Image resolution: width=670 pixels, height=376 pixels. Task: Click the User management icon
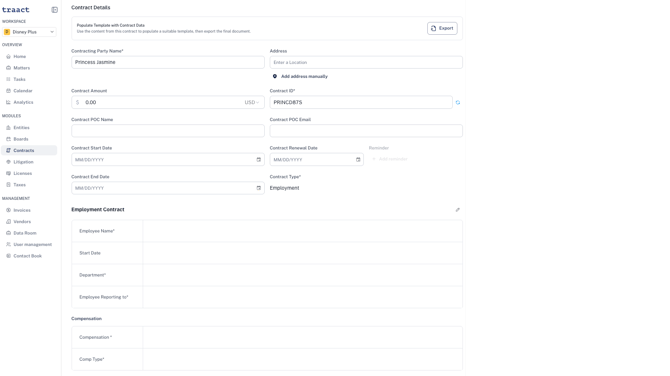tap(8, 245)
